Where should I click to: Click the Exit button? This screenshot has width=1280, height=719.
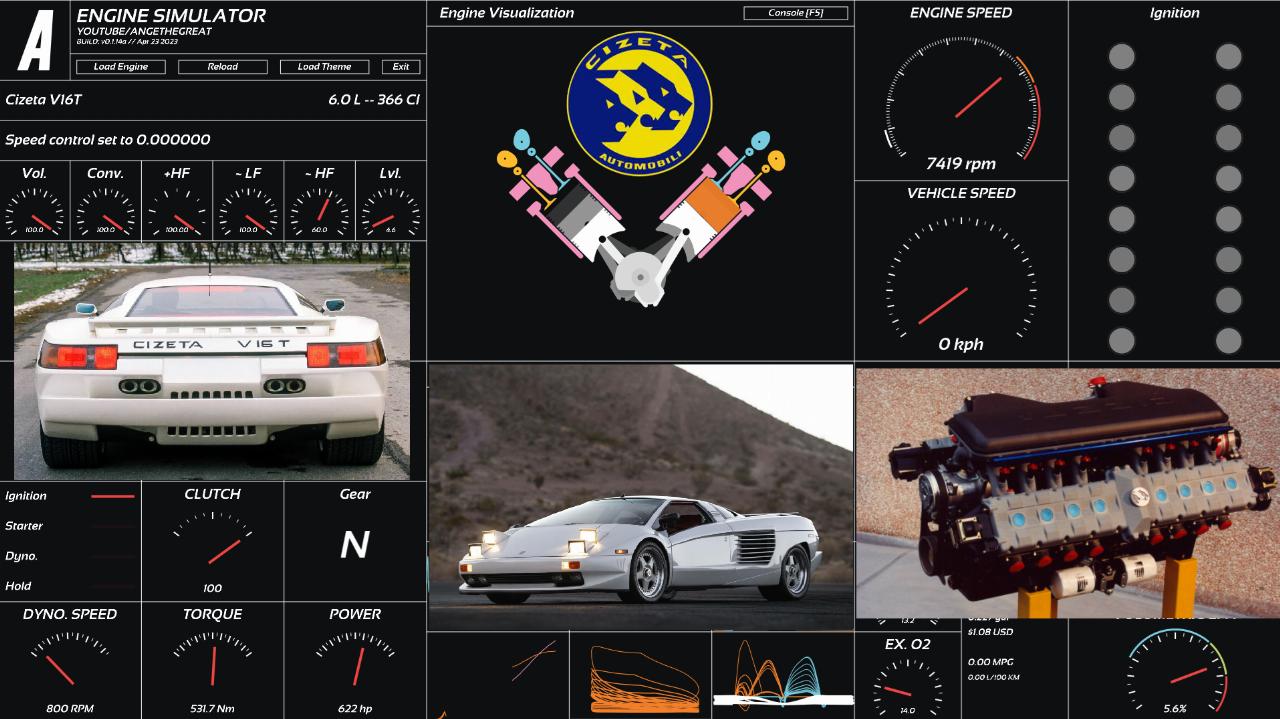(401, 67)
